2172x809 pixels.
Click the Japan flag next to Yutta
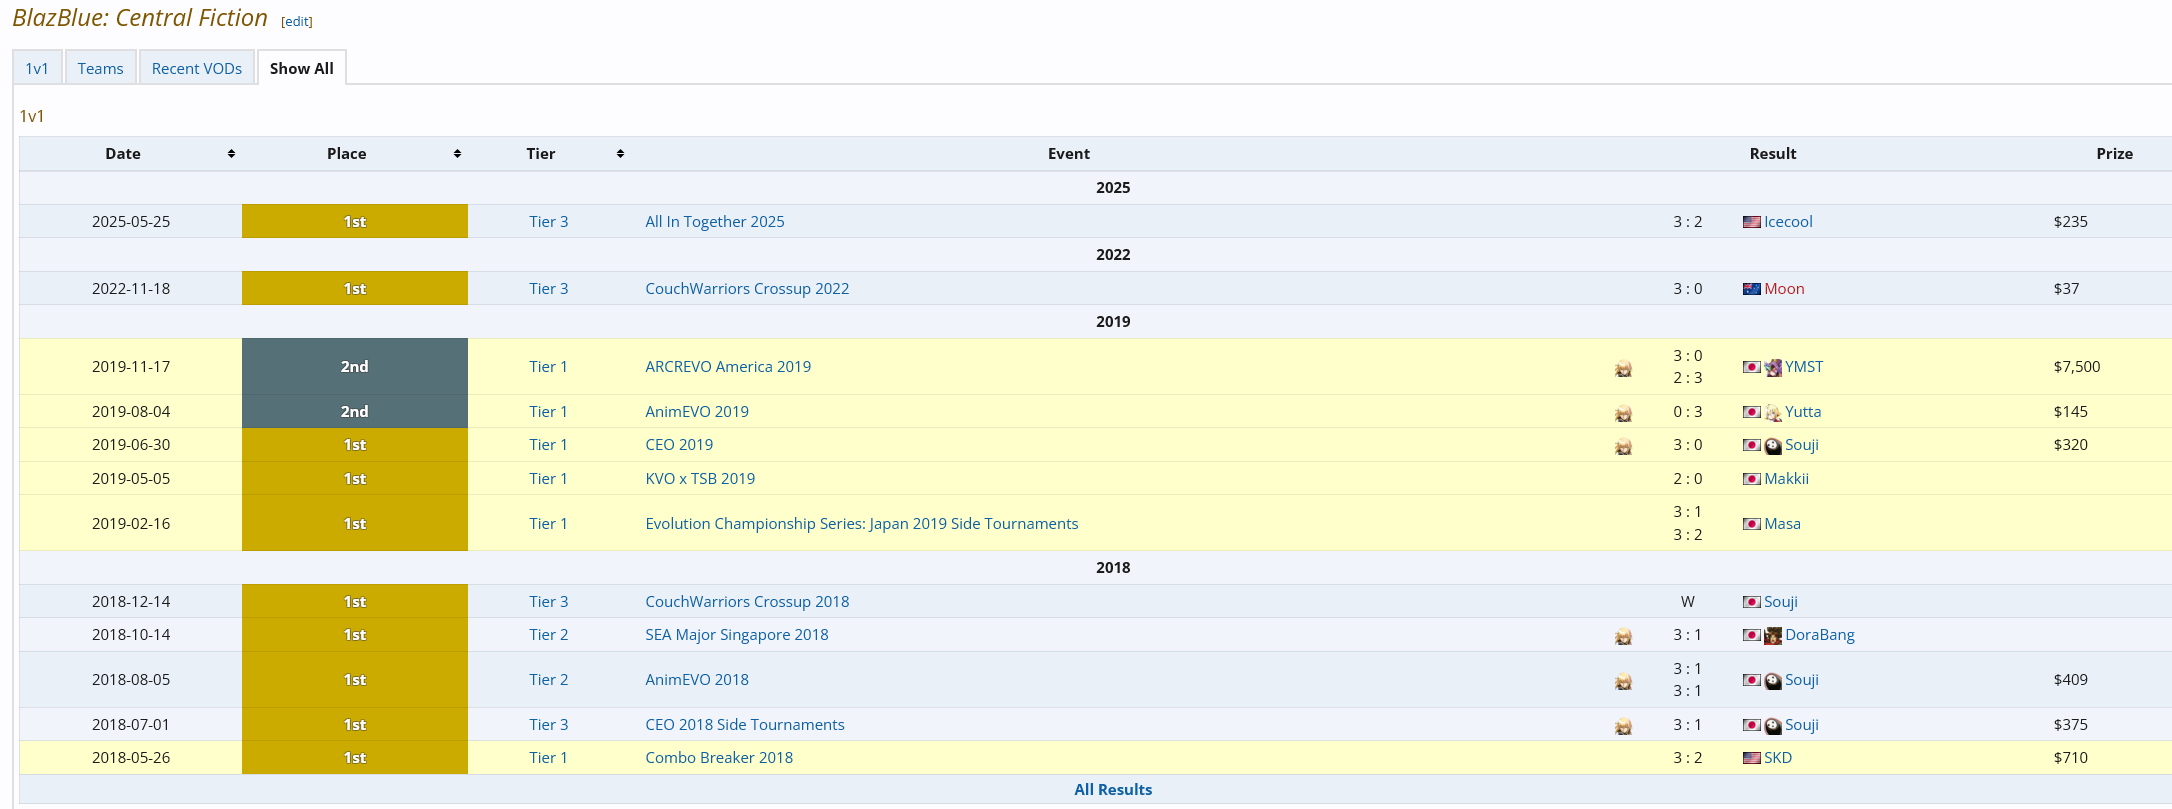click(1751, 412)
